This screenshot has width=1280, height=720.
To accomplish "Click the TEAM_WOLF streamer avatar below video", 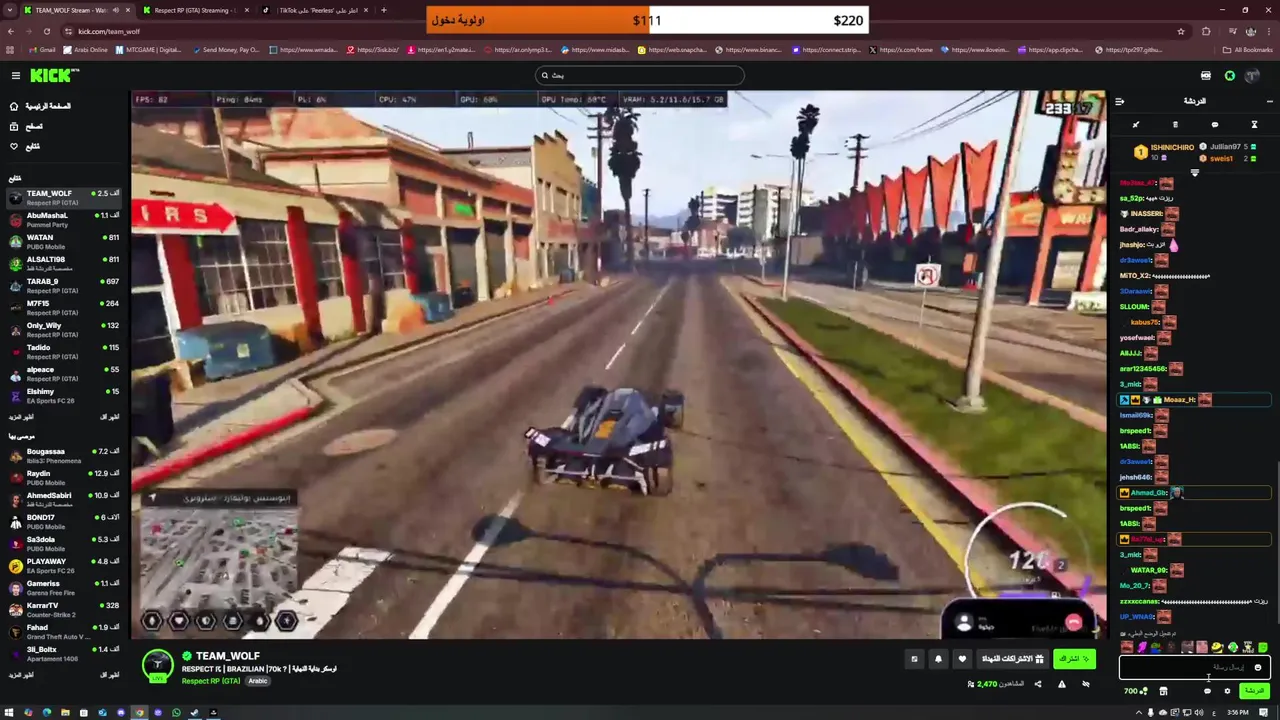I will 157,665.
